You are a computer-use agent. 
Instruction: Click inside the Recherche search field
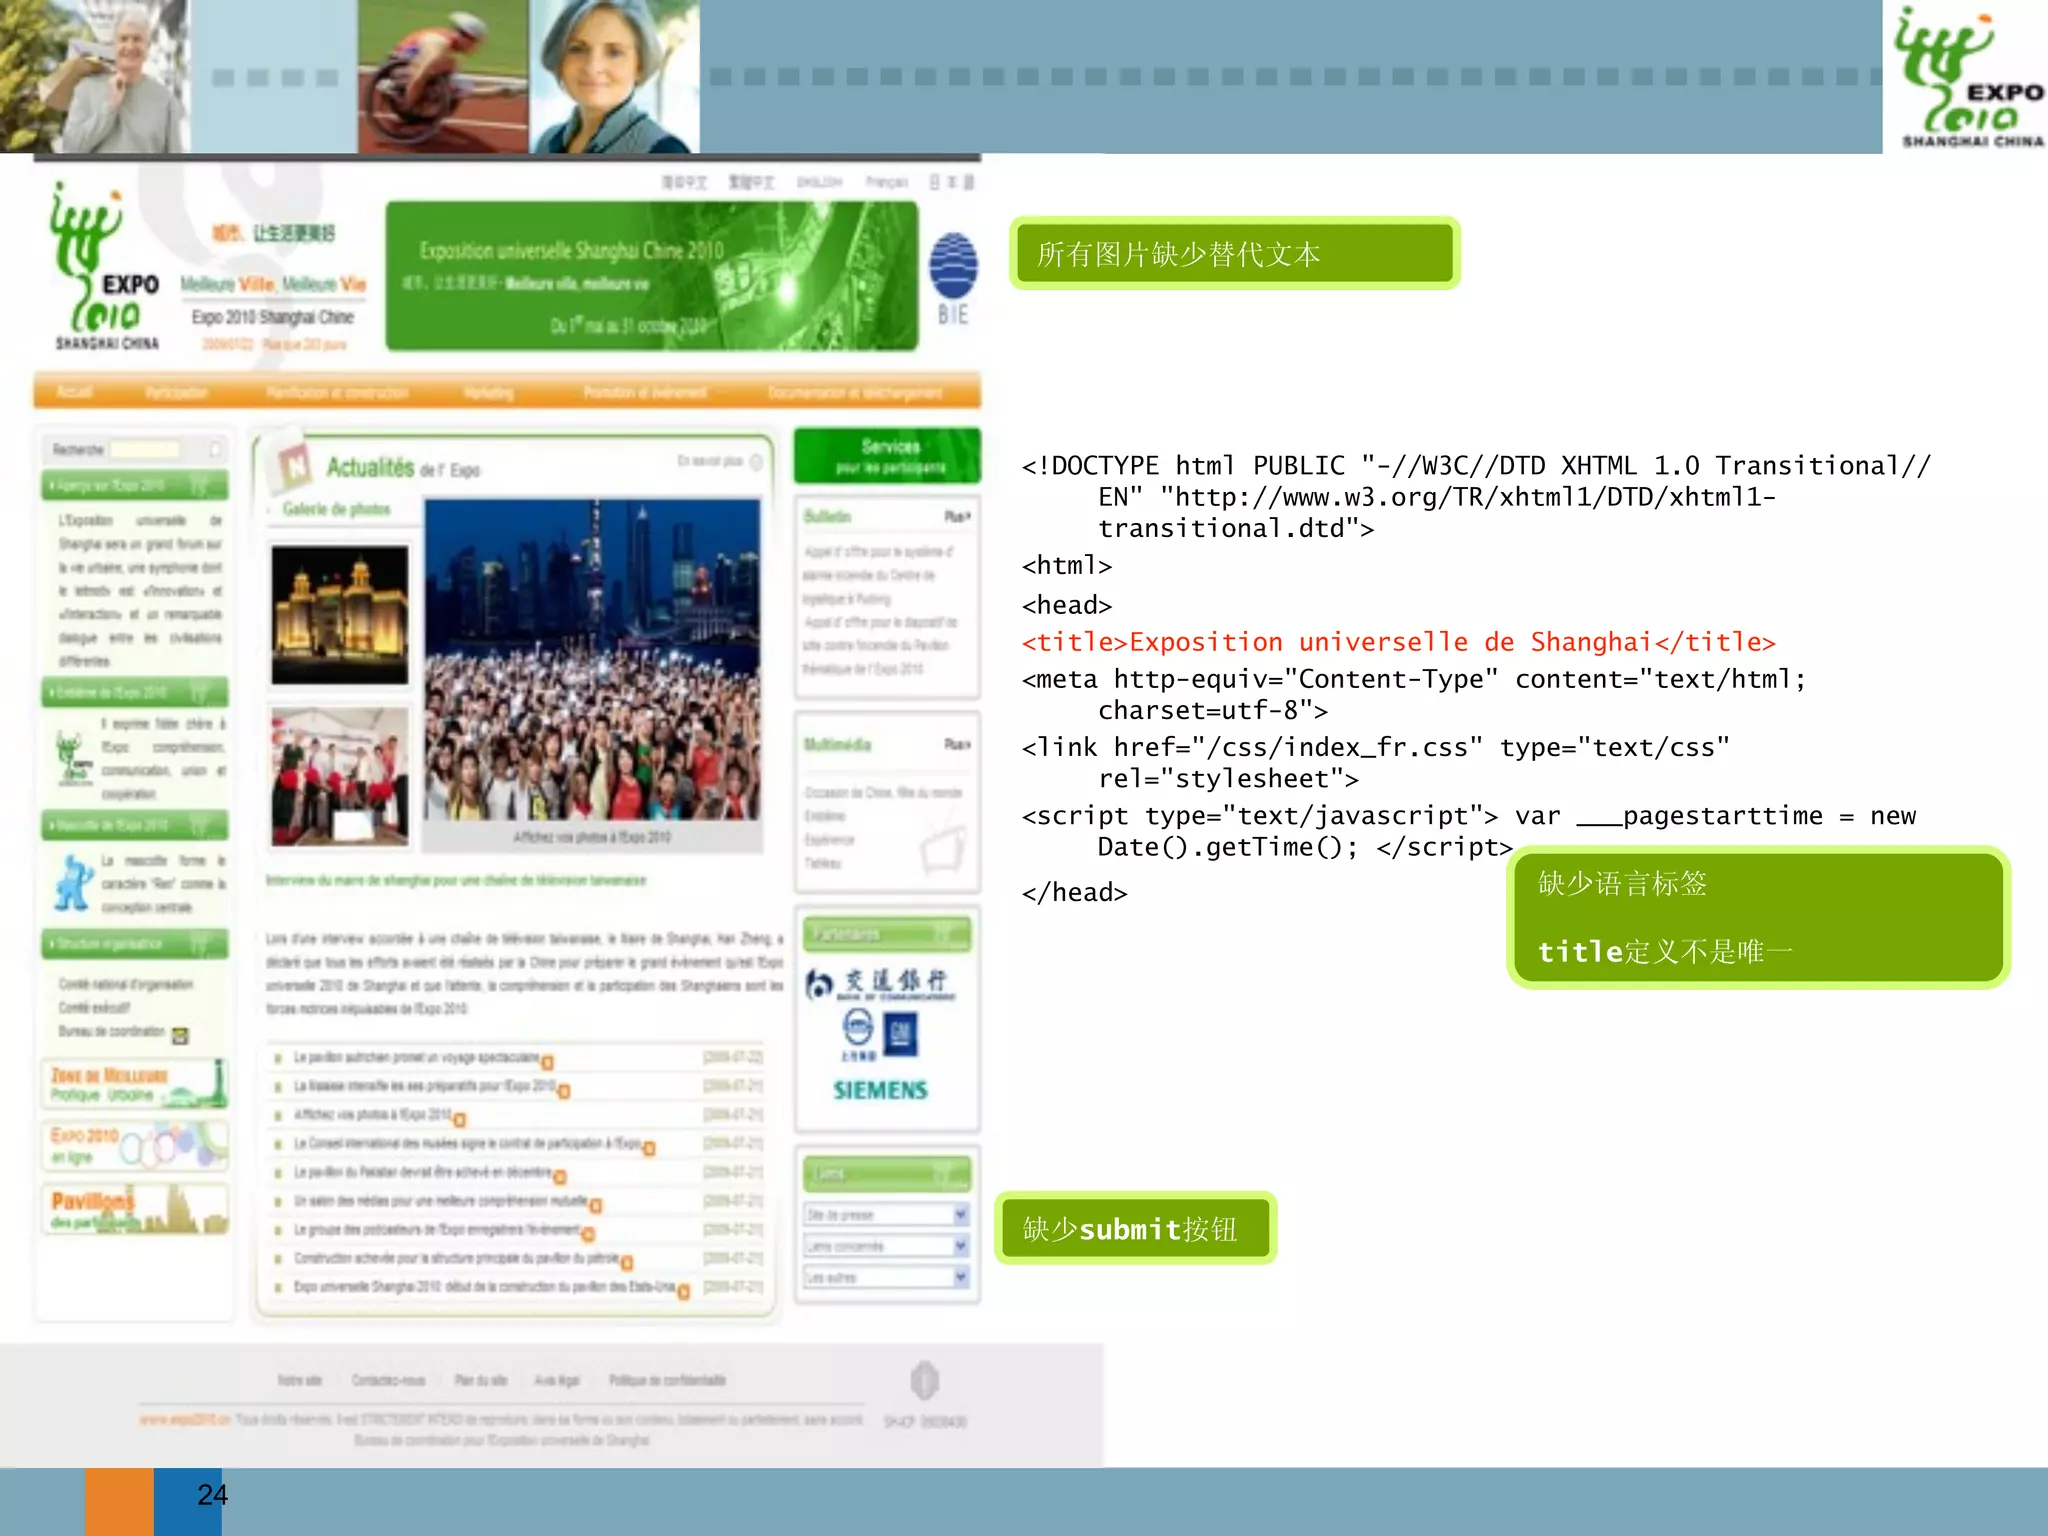[x=146, y=450]
